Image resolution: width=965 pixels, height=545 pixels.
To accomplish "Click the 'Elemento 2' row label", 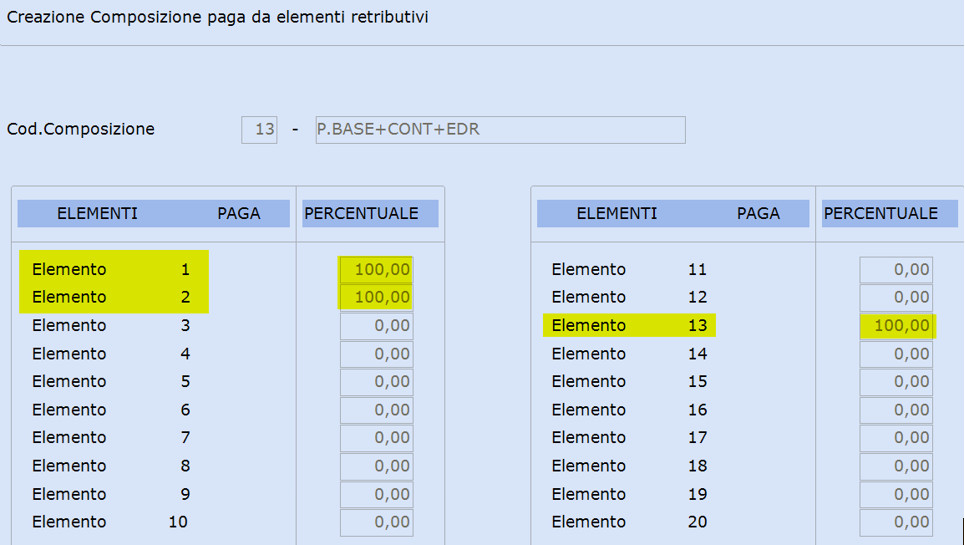I will click(111, 297).
